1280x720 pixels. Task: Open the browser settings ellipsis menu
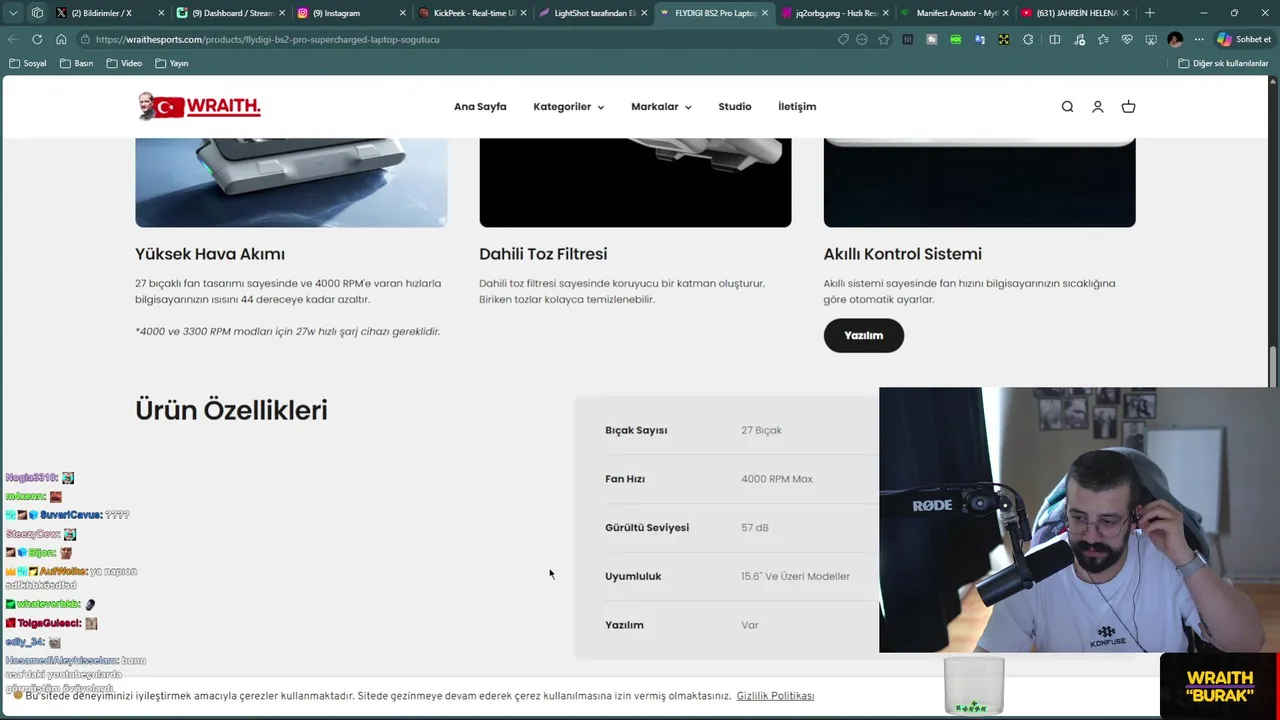click(x=1199, y=39)
